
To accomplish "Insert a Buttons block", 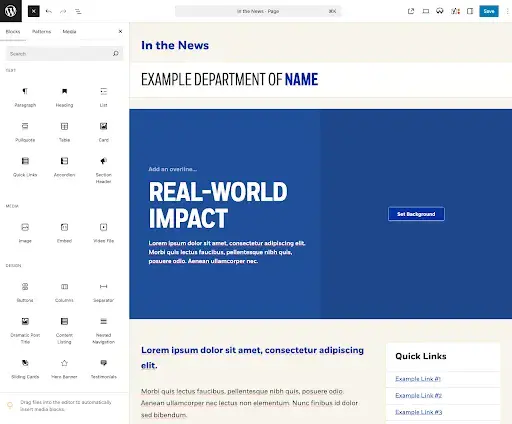I will pyautogui.click(x=25, y=292).
